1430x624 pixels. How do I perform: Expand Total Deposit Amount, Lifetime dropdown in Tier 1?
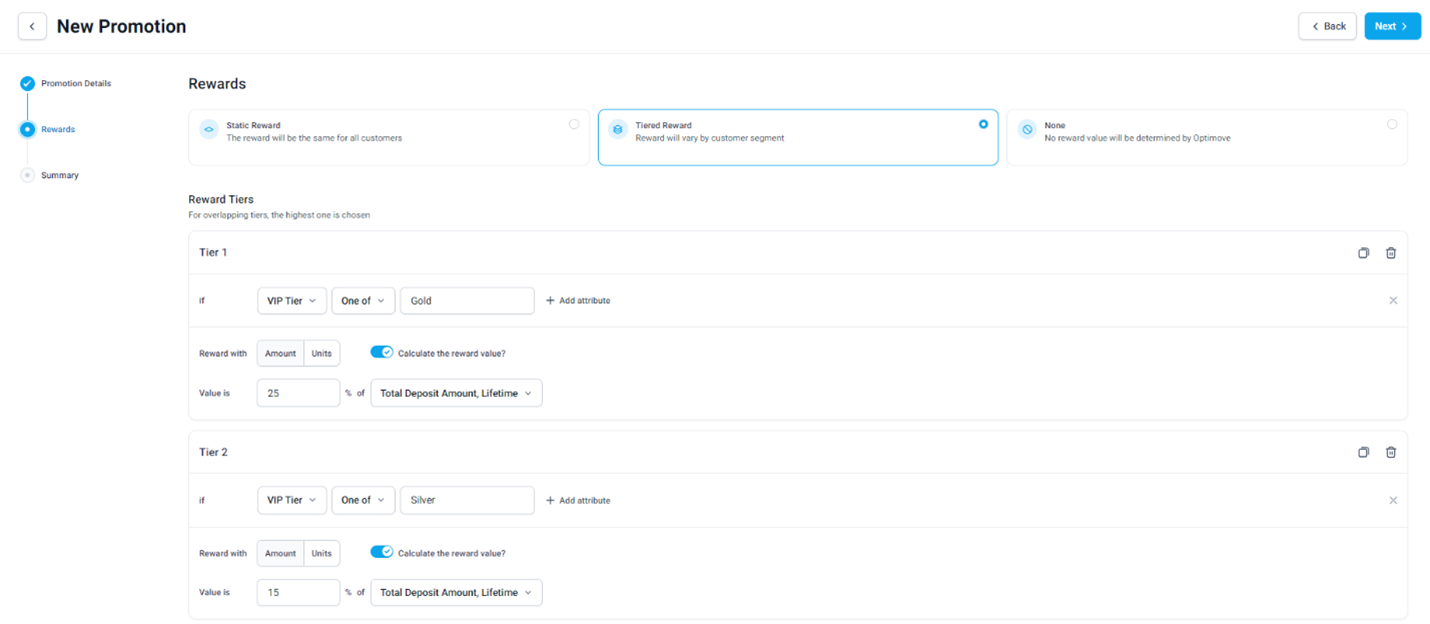click(456, 393)
